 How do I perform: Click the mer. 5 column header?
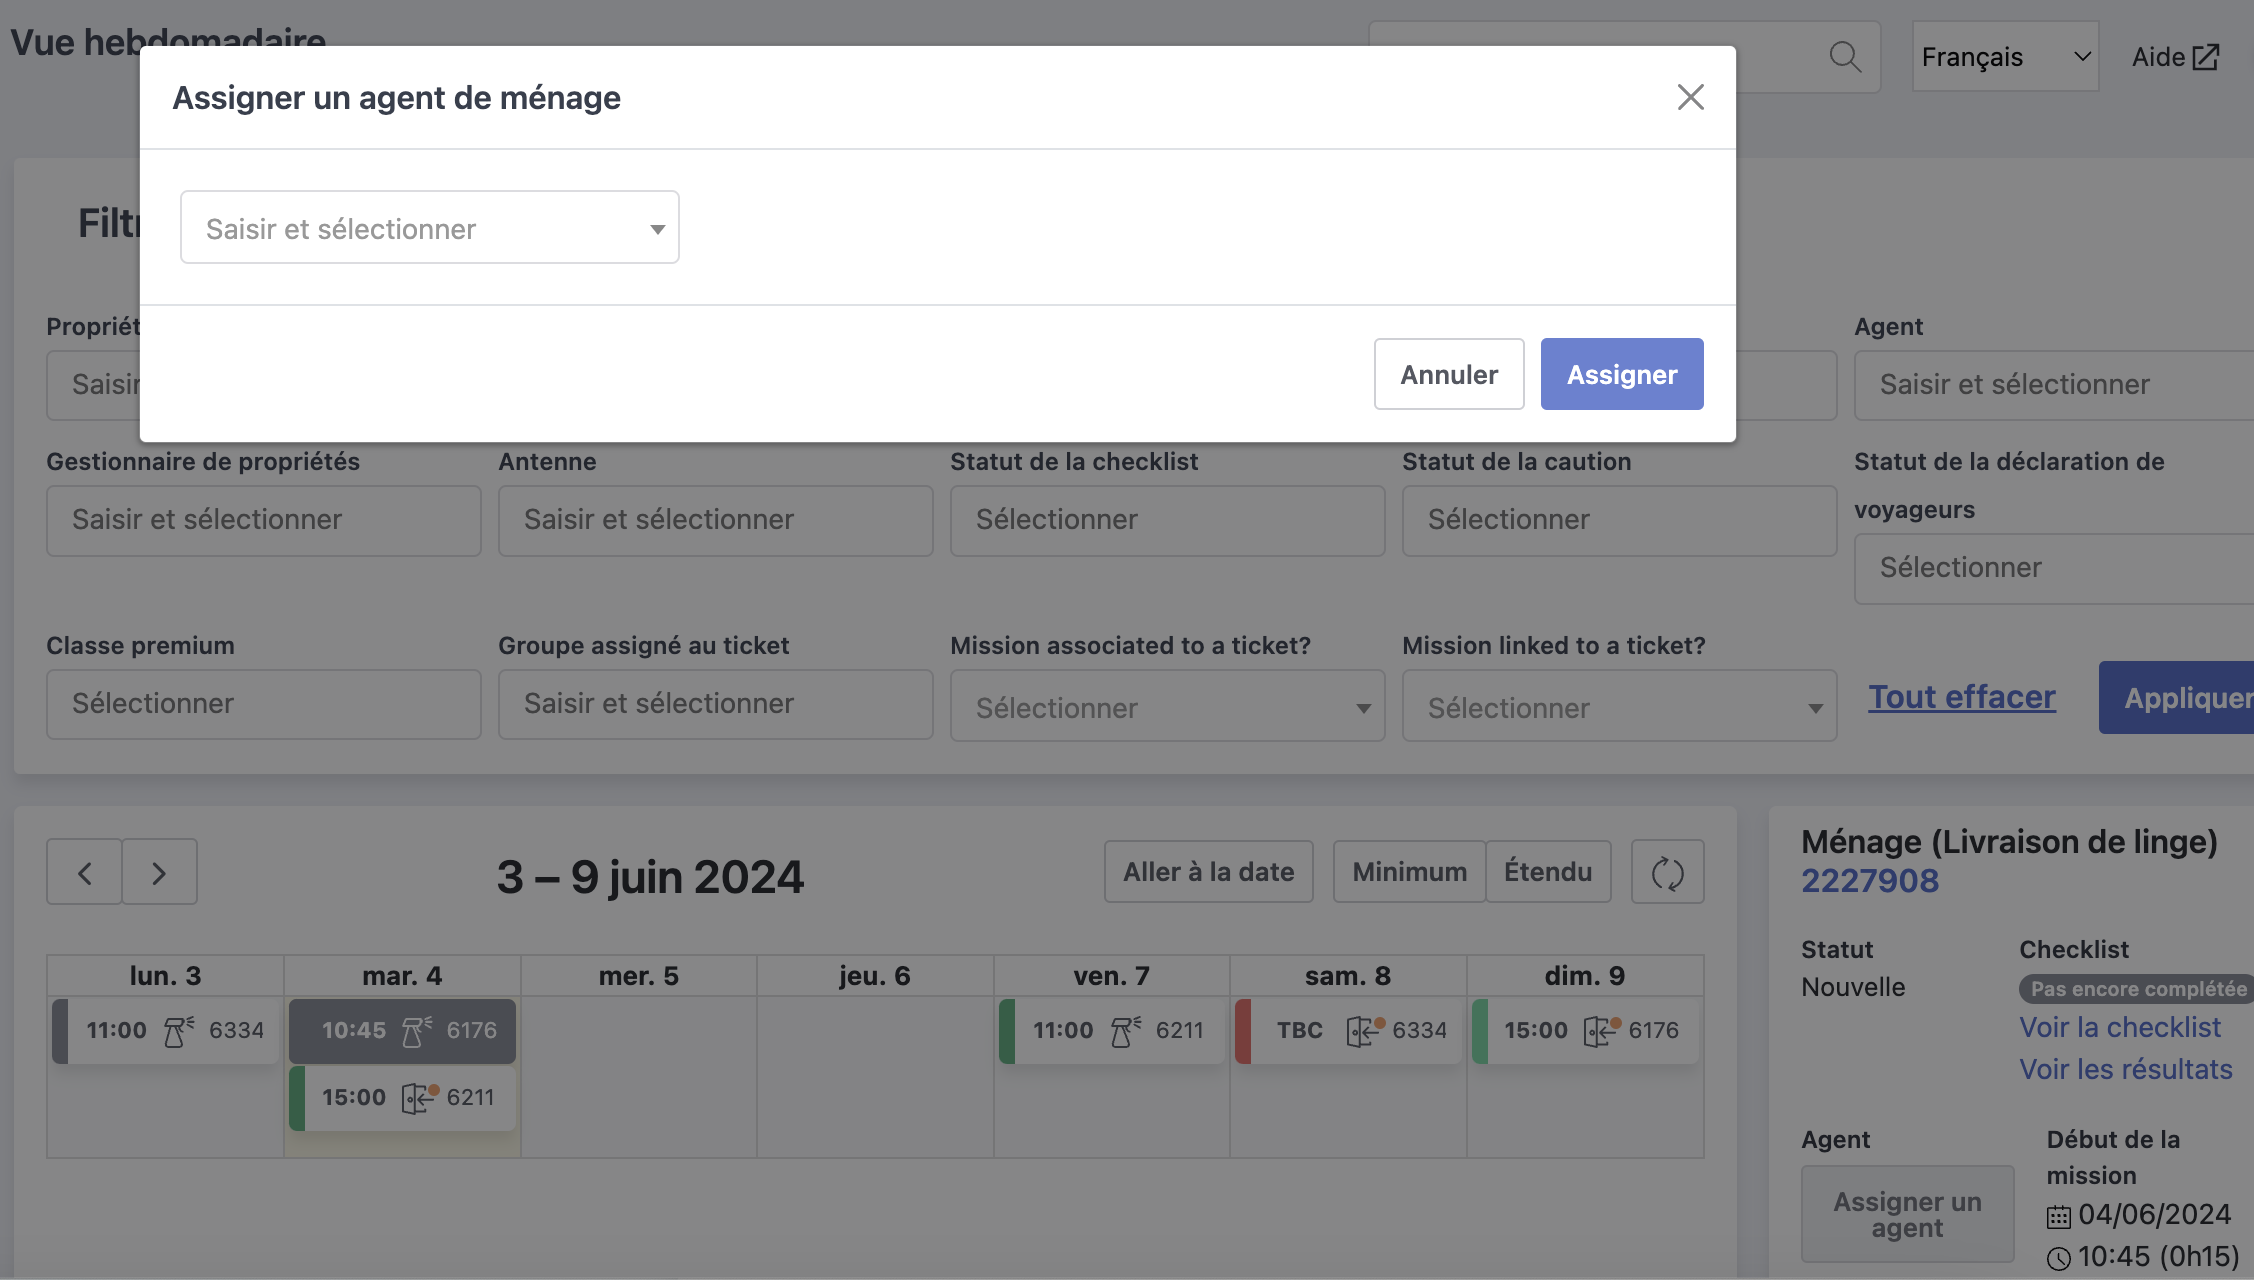639,976
